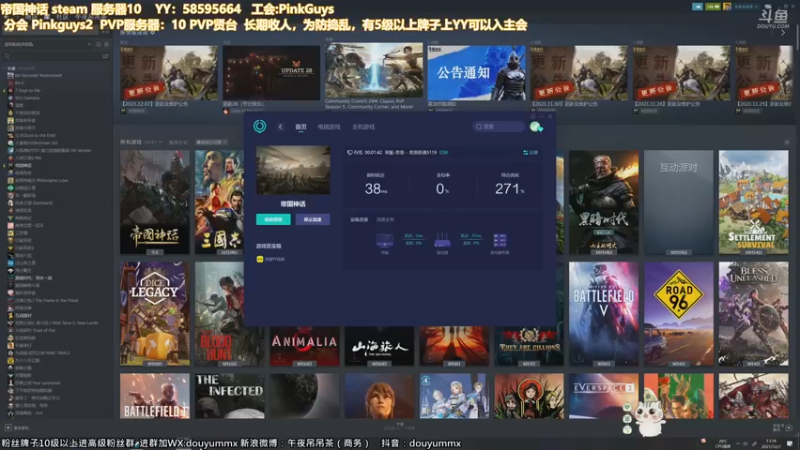800x450 pixels.
Task: Close the accelerator window
Action: tap(550, 116)
